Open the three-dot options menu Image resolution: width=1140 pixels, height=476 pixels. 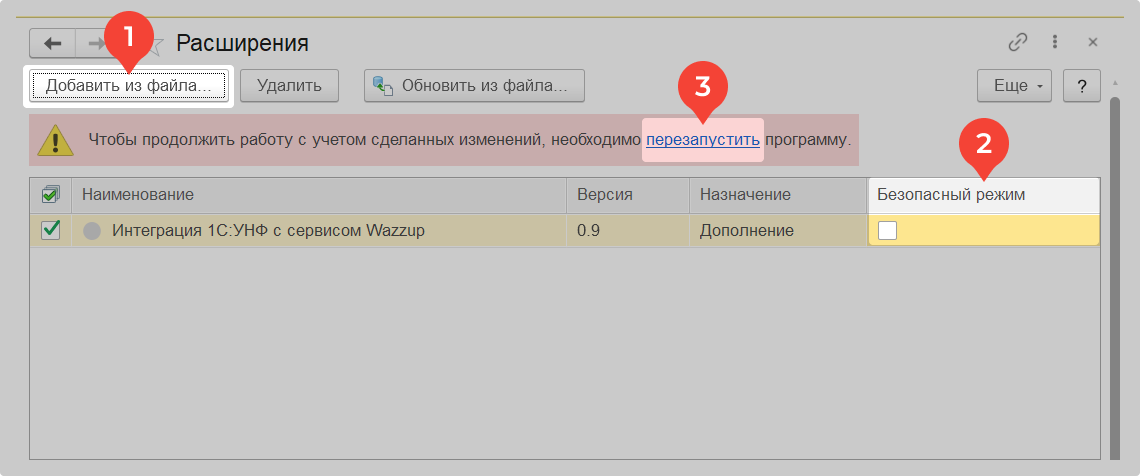1055,43
